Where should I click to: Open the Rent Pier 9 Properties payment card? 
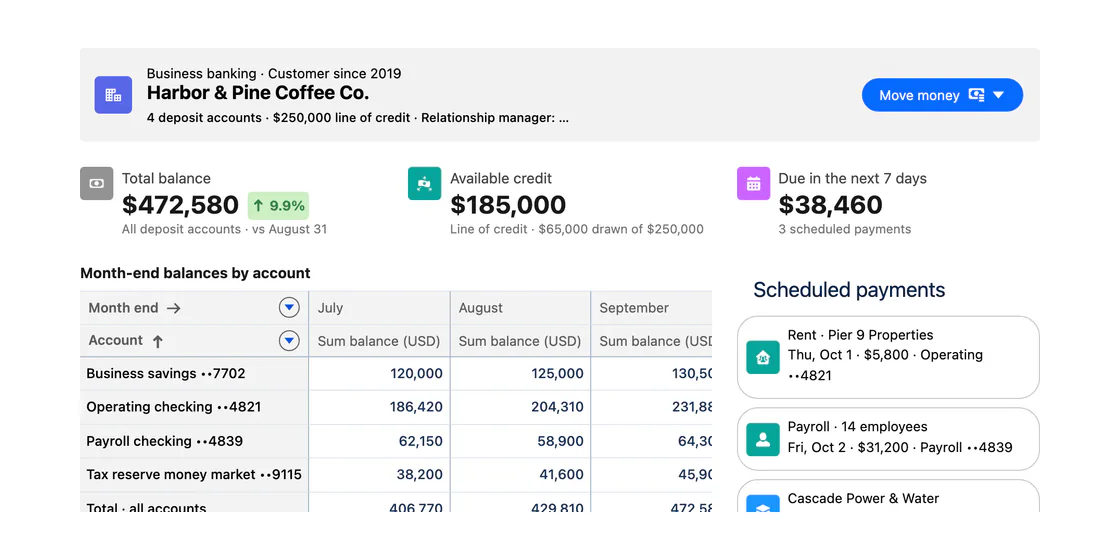tap(888, 357)
